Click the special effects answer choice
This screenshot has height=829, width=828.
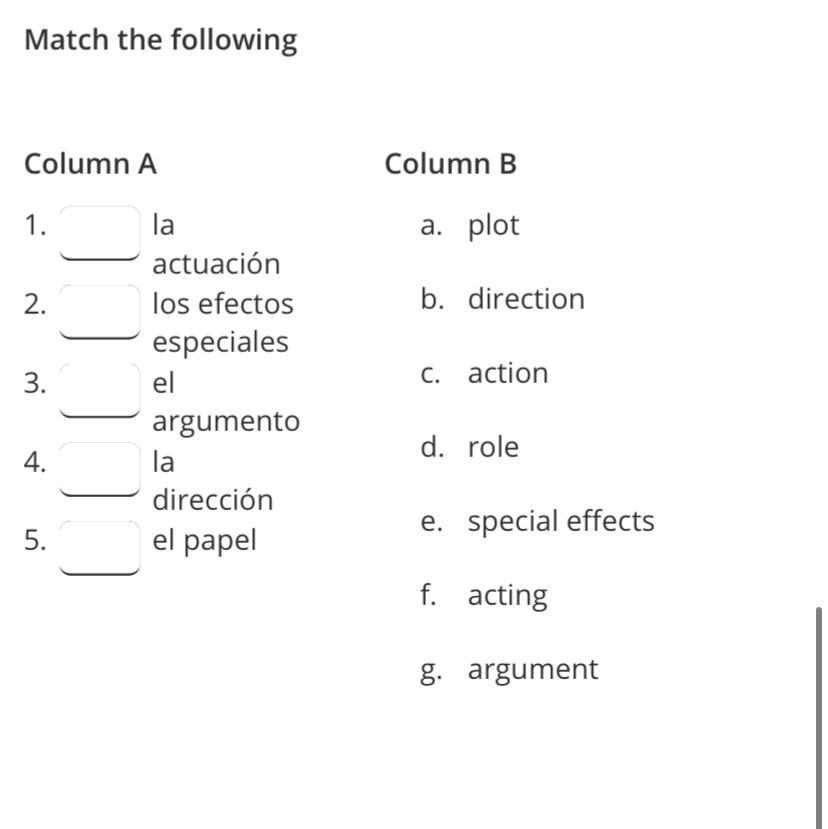pos(537,522)
